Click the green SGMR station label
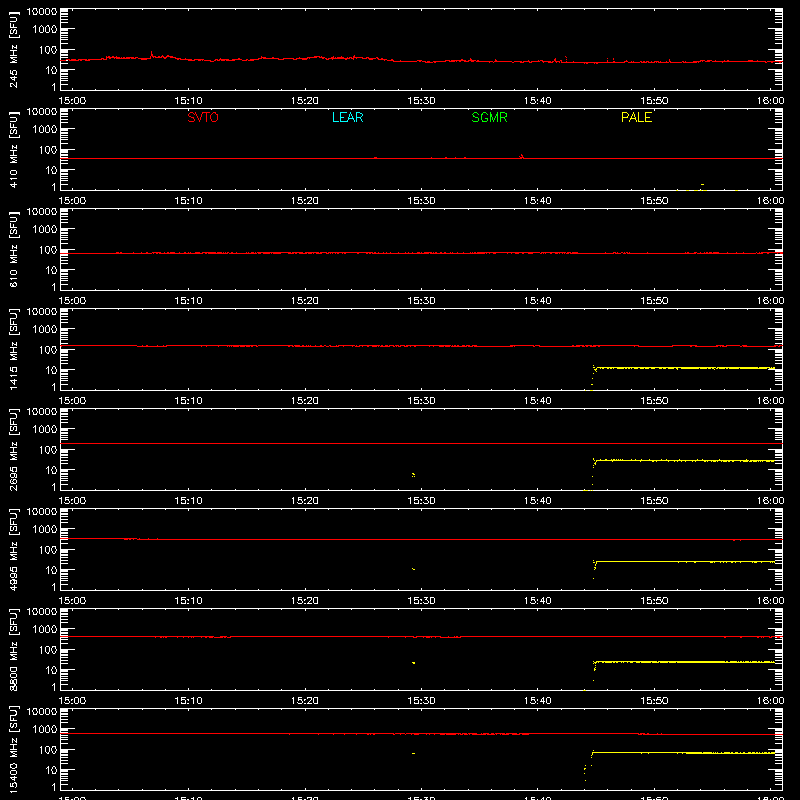Viewport: 800px width, 800px height. (x=489, y=117)
